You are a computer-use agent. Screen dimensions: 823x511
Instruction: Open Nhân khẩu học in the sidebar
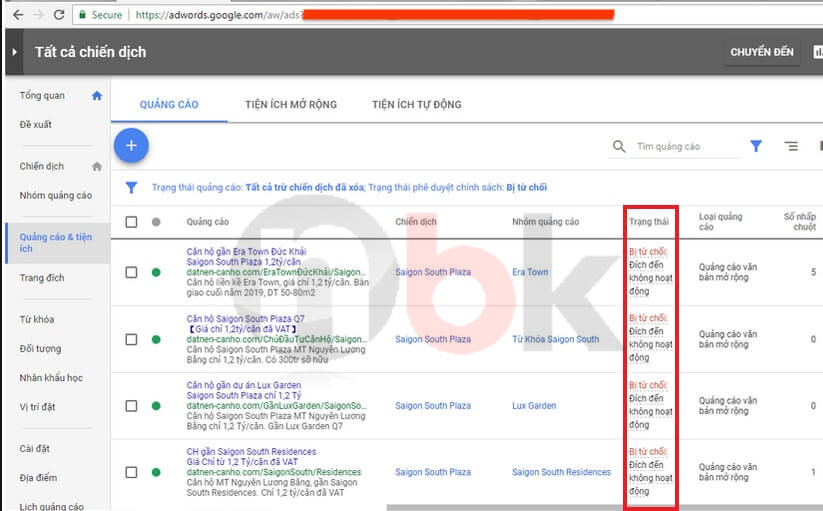[51, 378]
